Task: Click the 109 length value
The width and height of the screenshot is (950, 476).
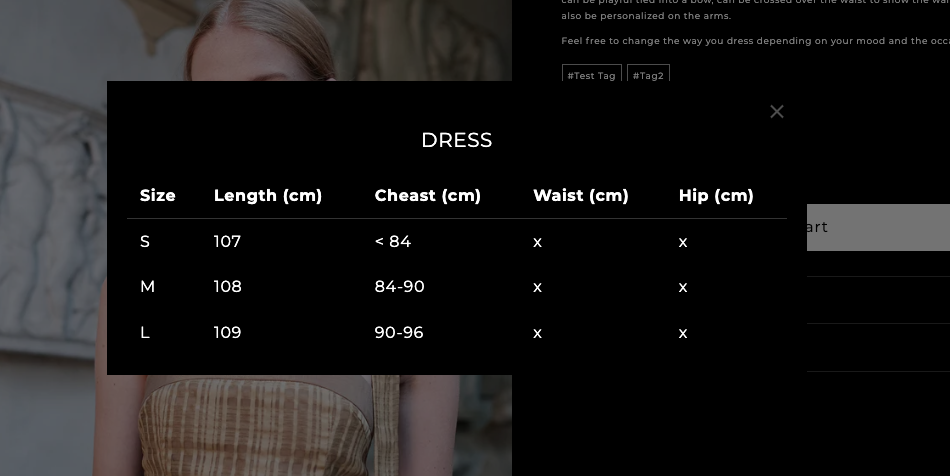Action: pos(227,332)
